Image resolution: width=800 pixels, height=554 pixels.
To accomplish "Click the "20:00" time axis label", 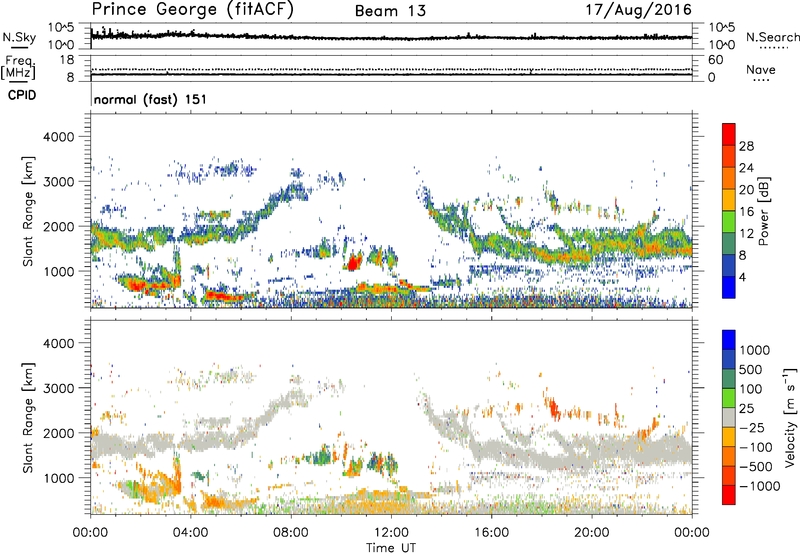I will pos(592,533).
